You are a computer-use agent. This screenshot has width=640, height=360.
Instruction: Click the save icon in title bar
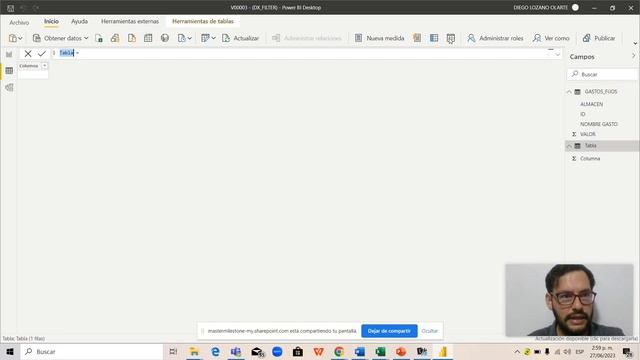(11, 8)
